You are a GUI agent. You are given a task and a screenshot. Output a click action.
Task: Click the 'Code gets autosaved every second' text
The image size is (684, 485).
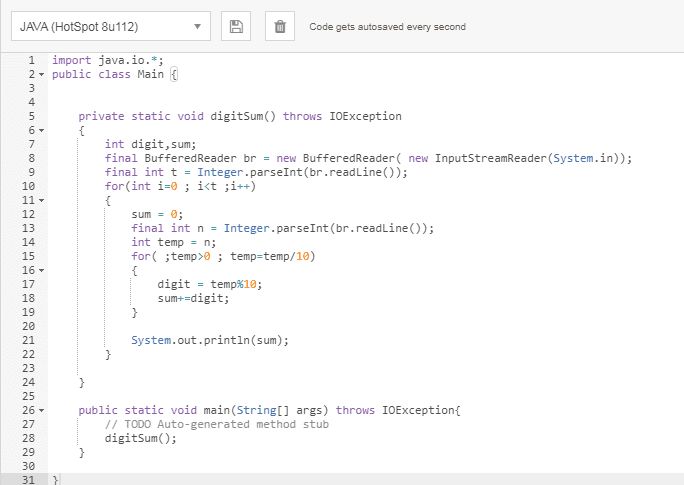point(387,27)
